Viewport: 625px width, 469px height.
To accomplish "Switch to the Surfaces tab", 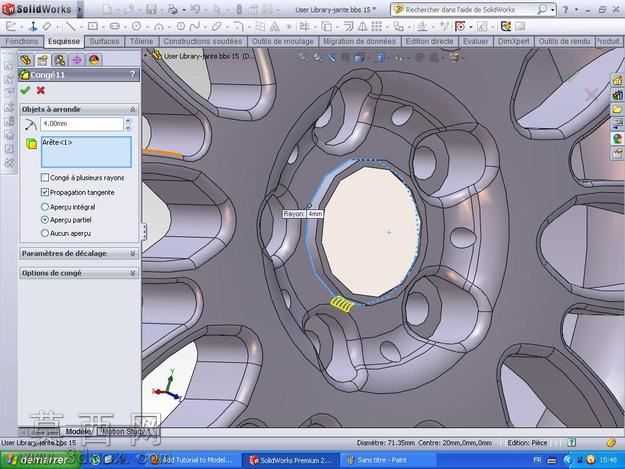I will 104,41.
